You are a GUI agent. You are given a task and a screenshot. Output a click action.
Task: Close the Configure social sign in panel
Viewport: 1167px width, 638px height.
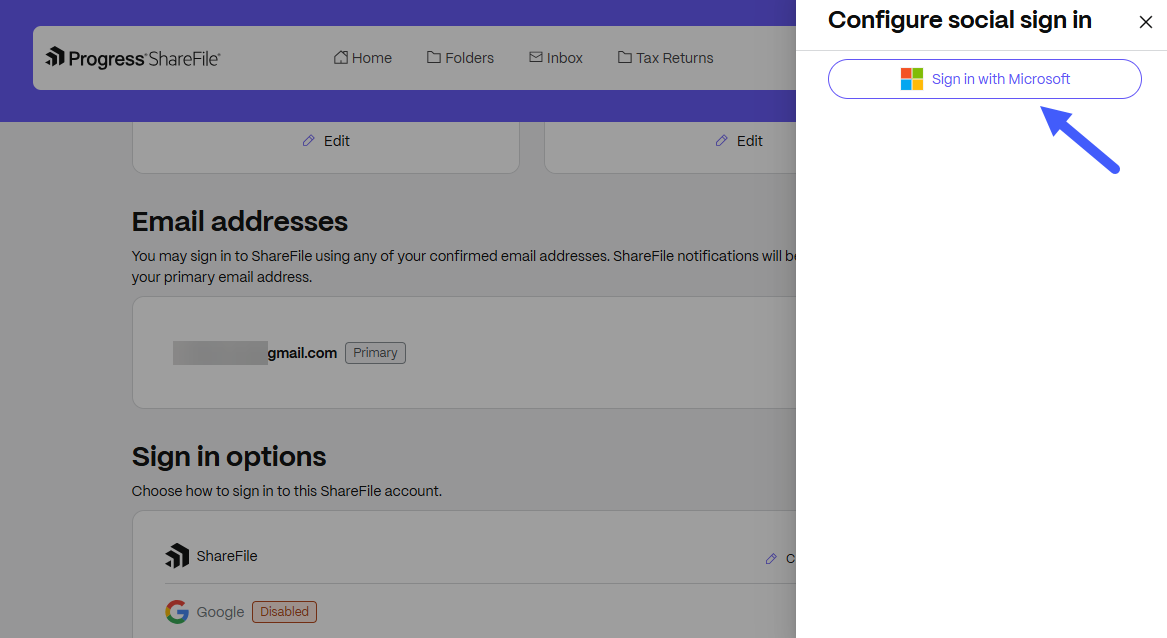[1146, 22]
